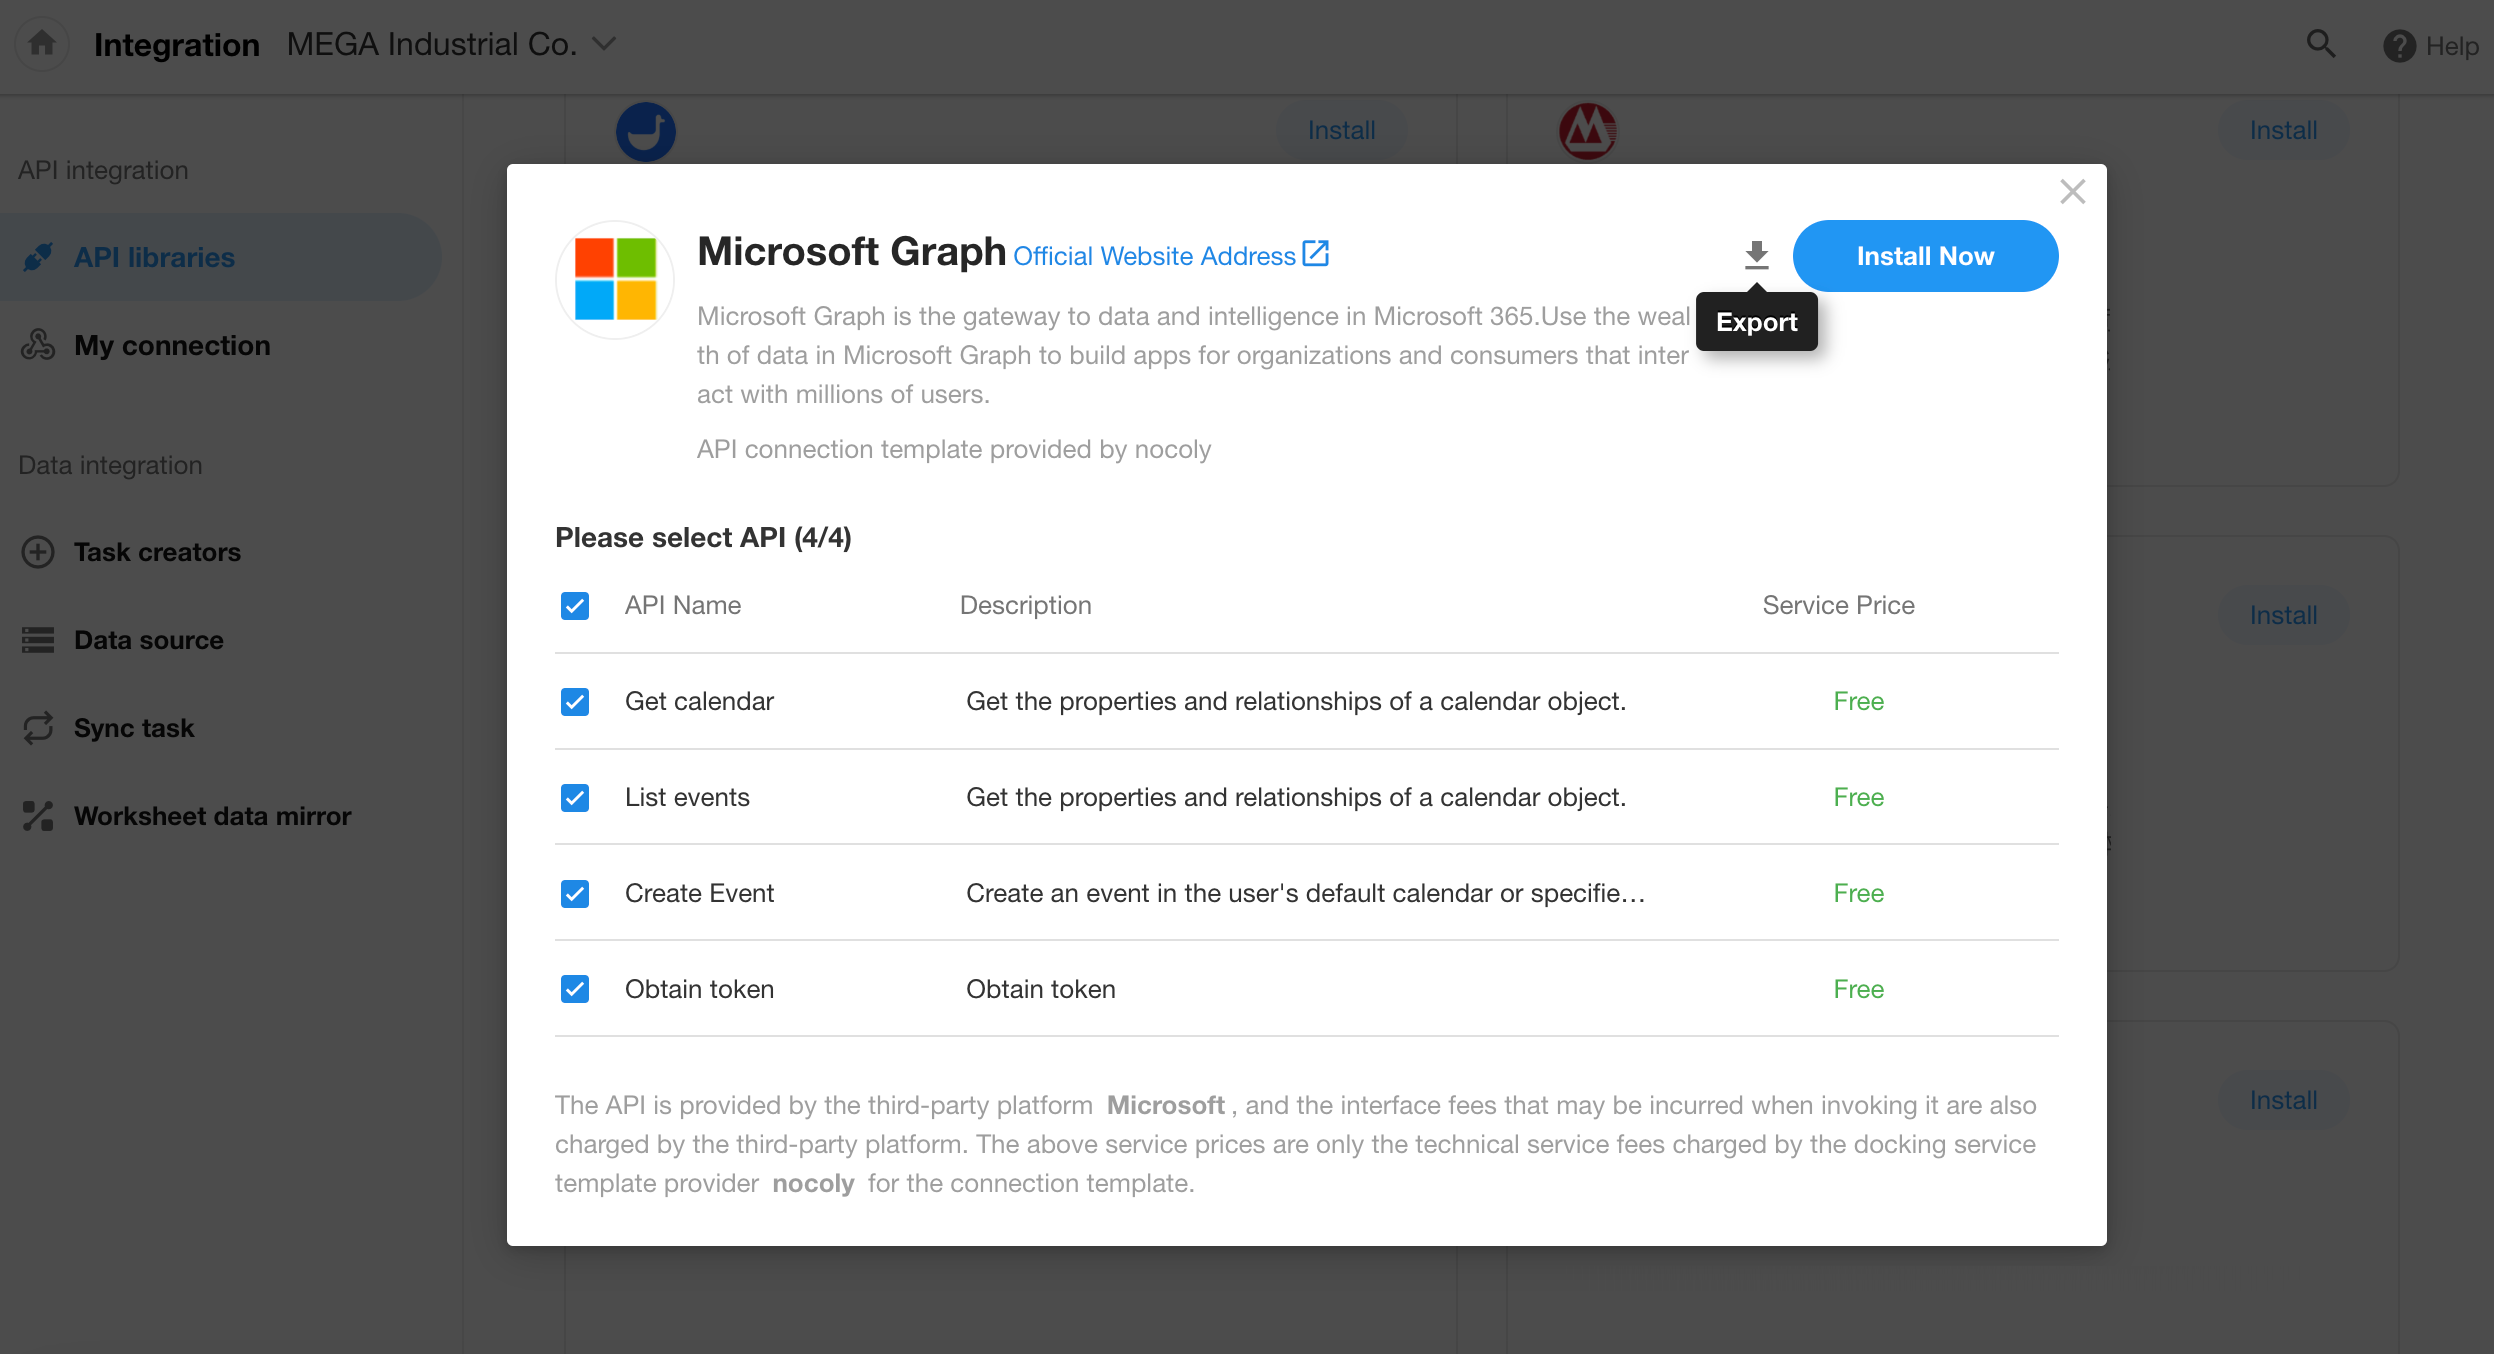Uncheck the Obtain token checkbox
This screenshot has width=2494, height=1354.
tap(575, 989)
